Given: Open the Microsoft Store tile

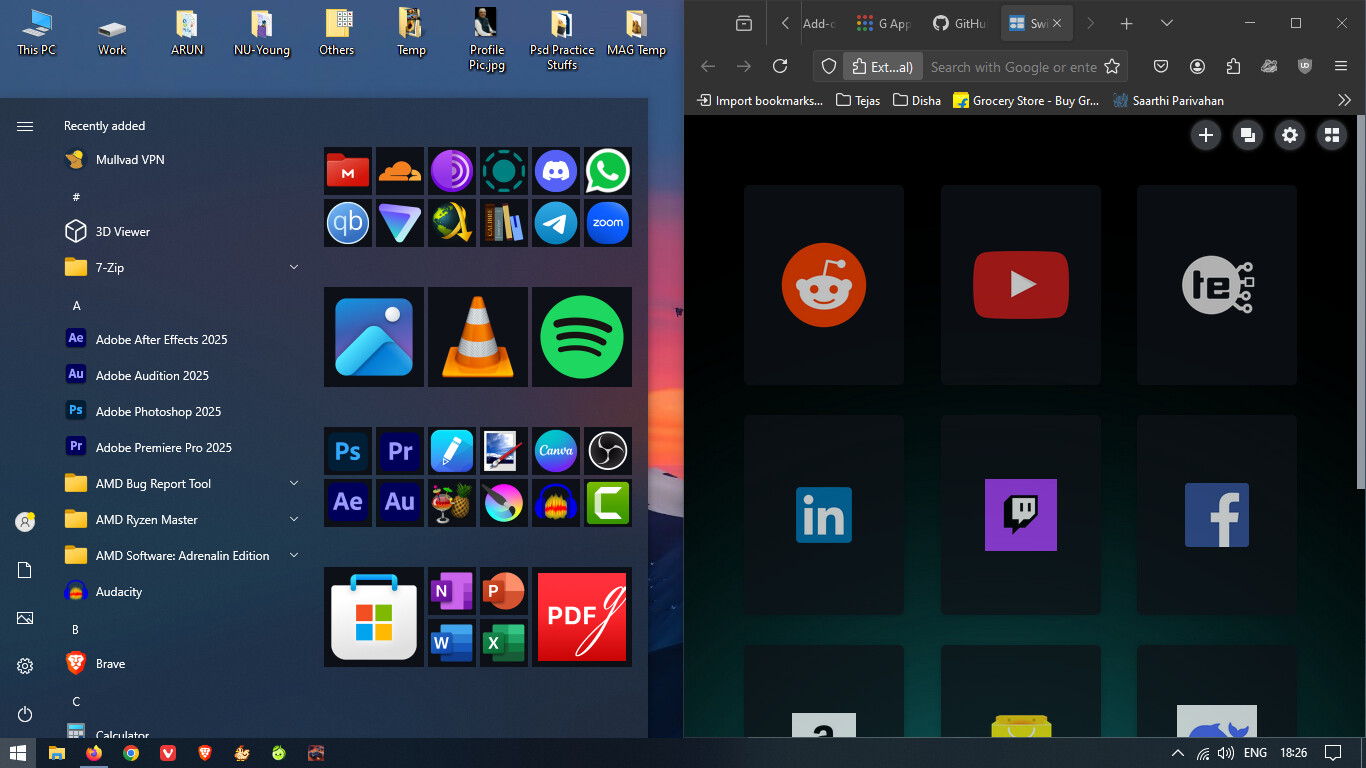Looking at the screenshot, I should tap(373, 617).
